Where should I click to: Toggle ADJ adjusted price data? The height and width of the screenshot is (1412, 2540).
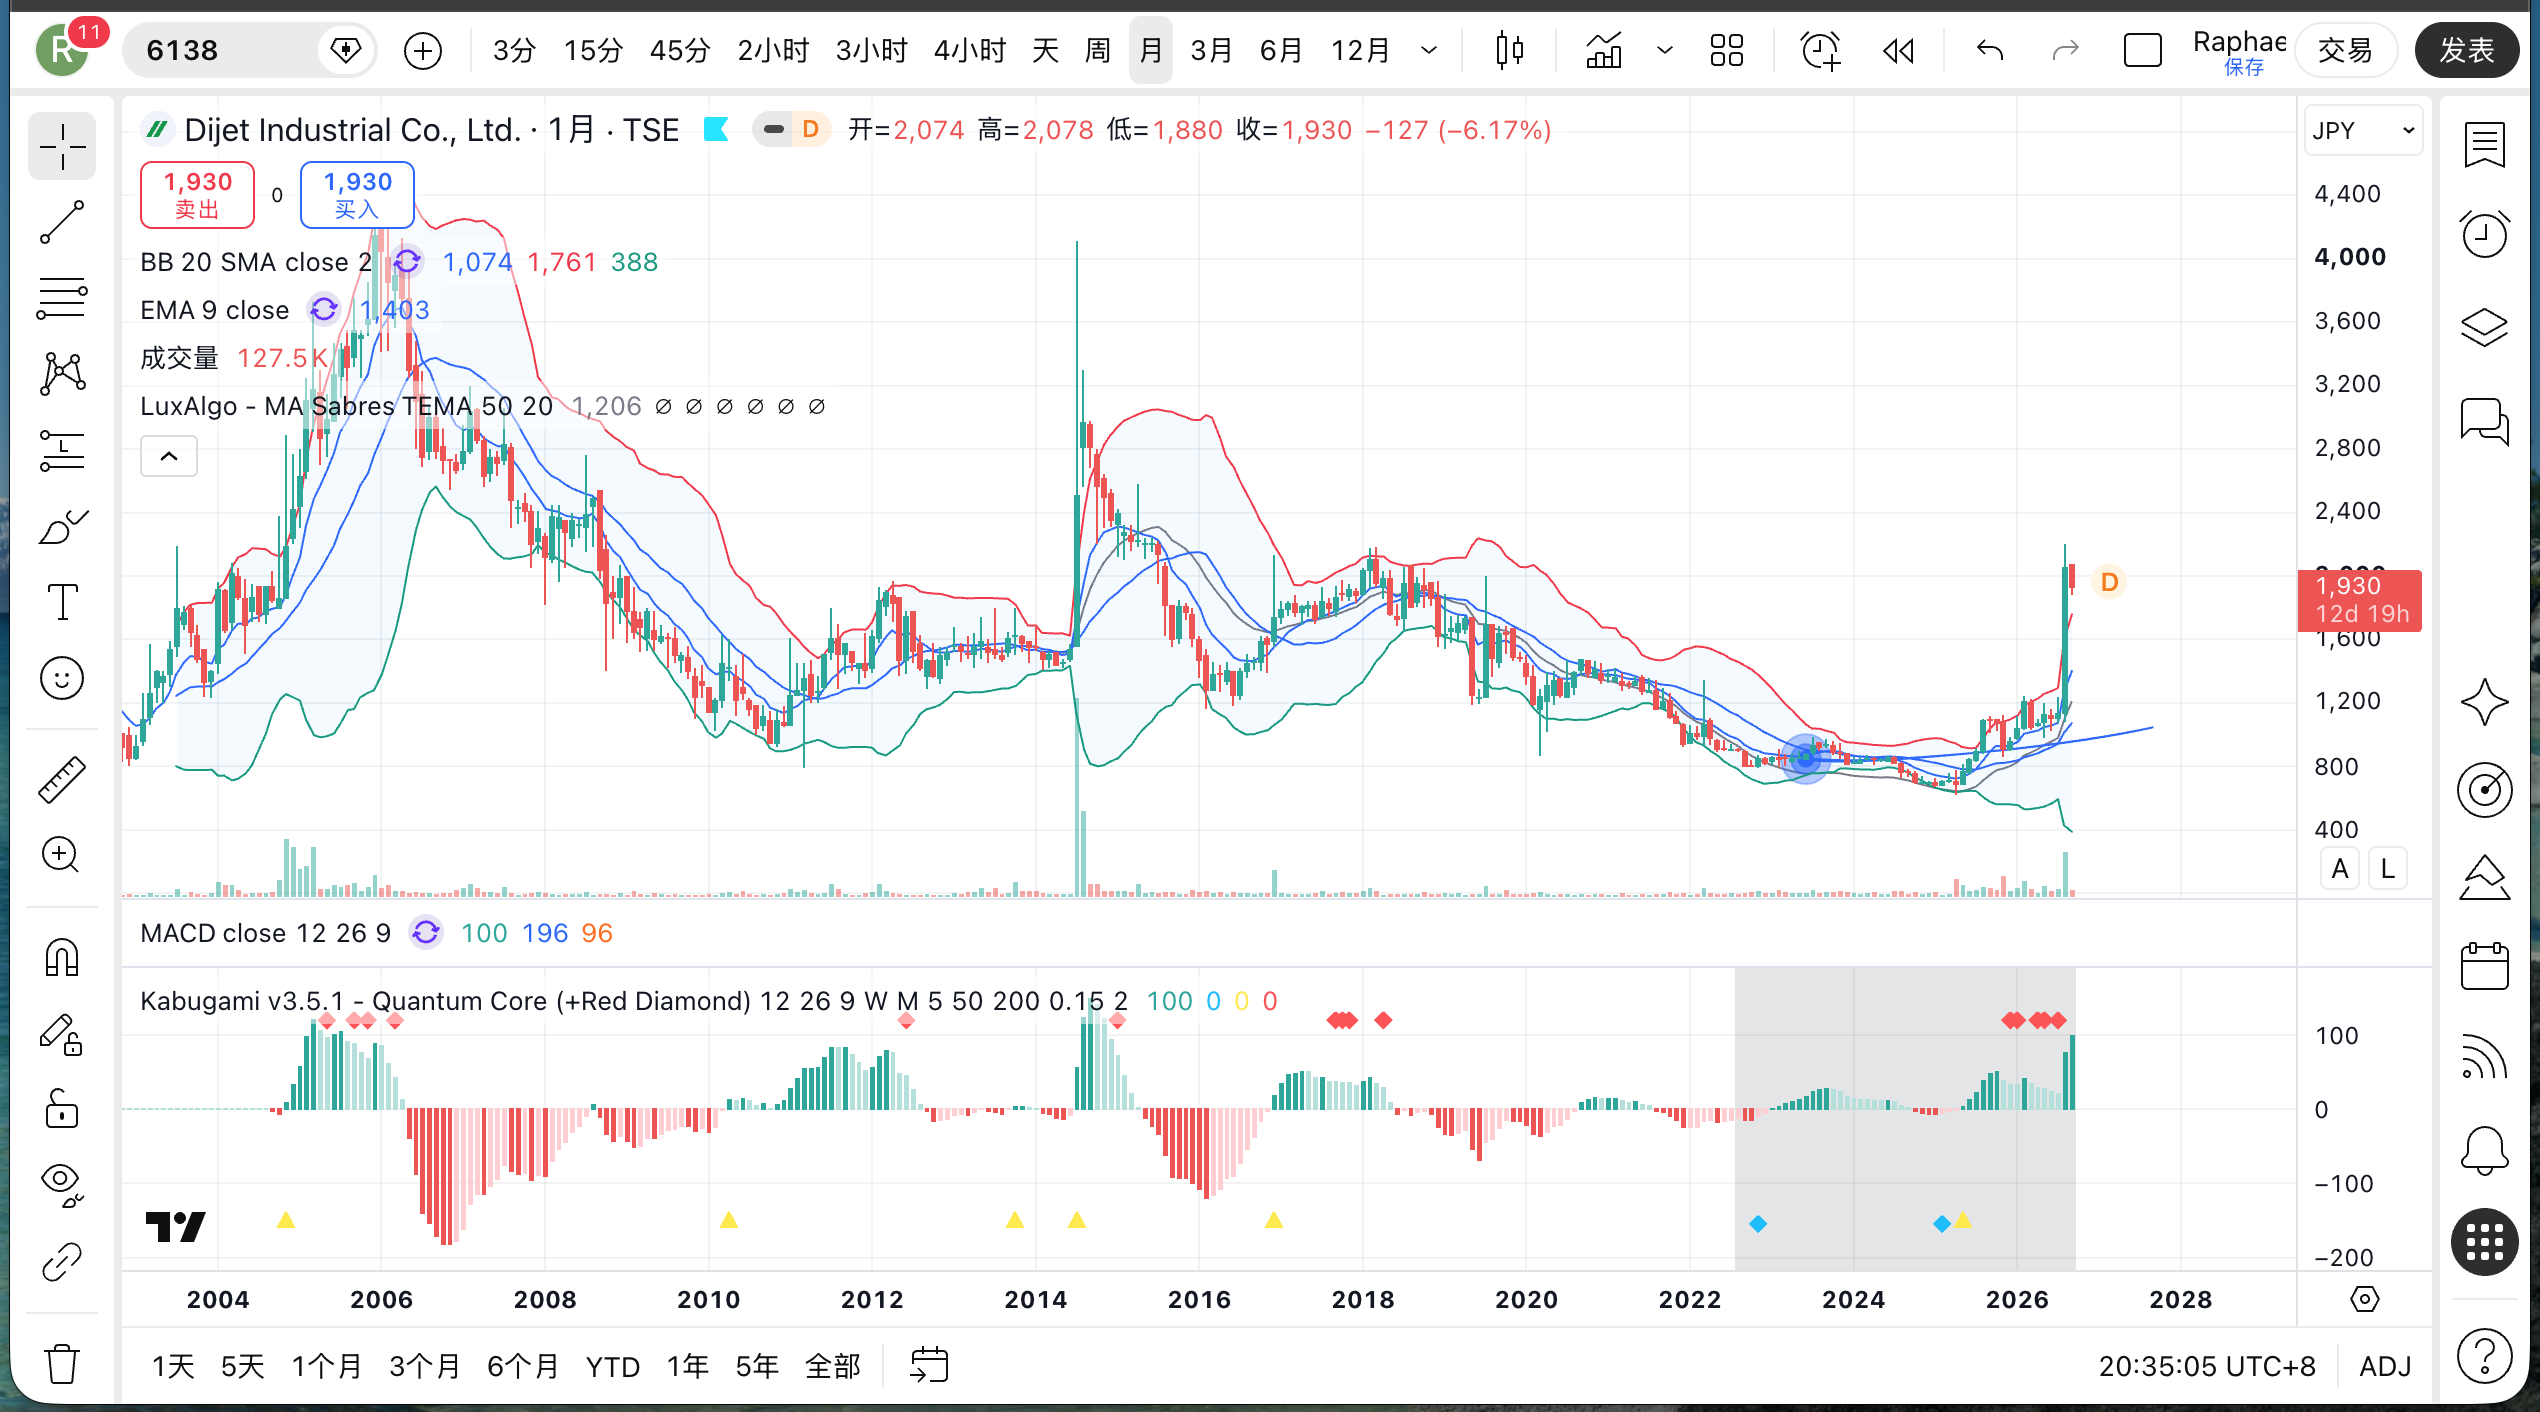pyautogui.click(x=2385, y=1366)
